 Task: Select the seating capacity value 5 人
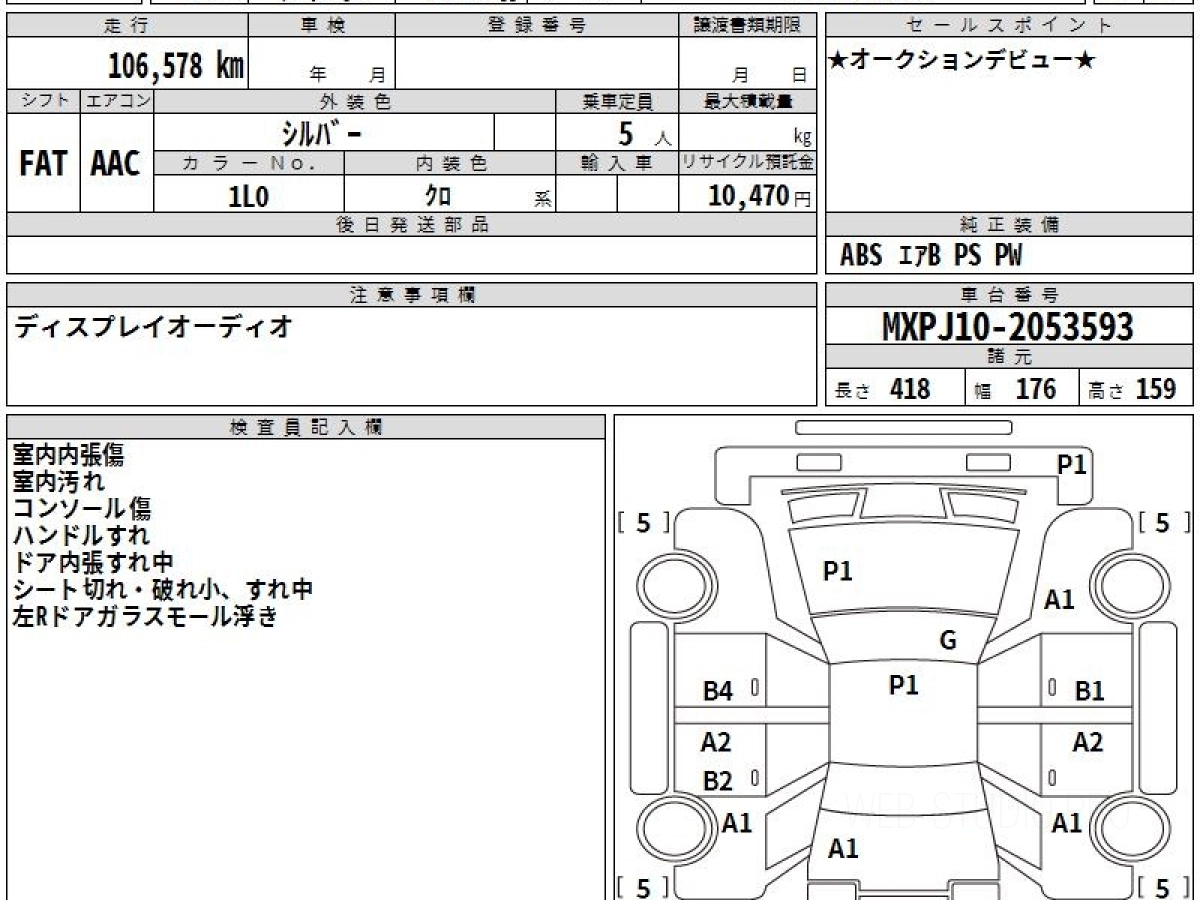coord(644,134)
